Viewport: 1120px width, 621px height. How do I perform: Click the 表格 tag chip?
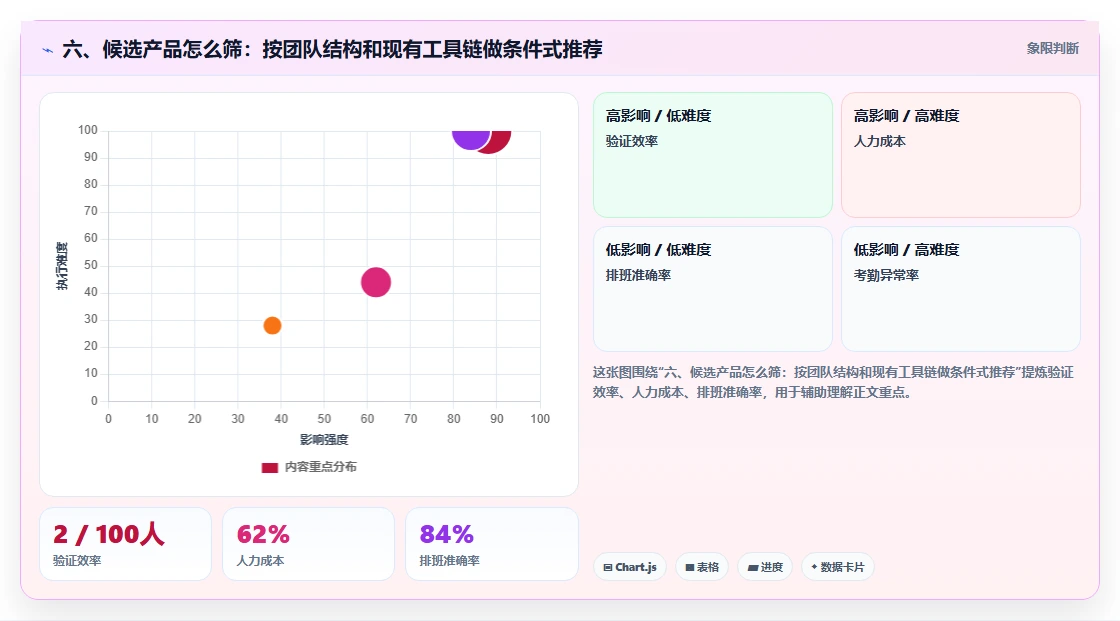point(702,567)
